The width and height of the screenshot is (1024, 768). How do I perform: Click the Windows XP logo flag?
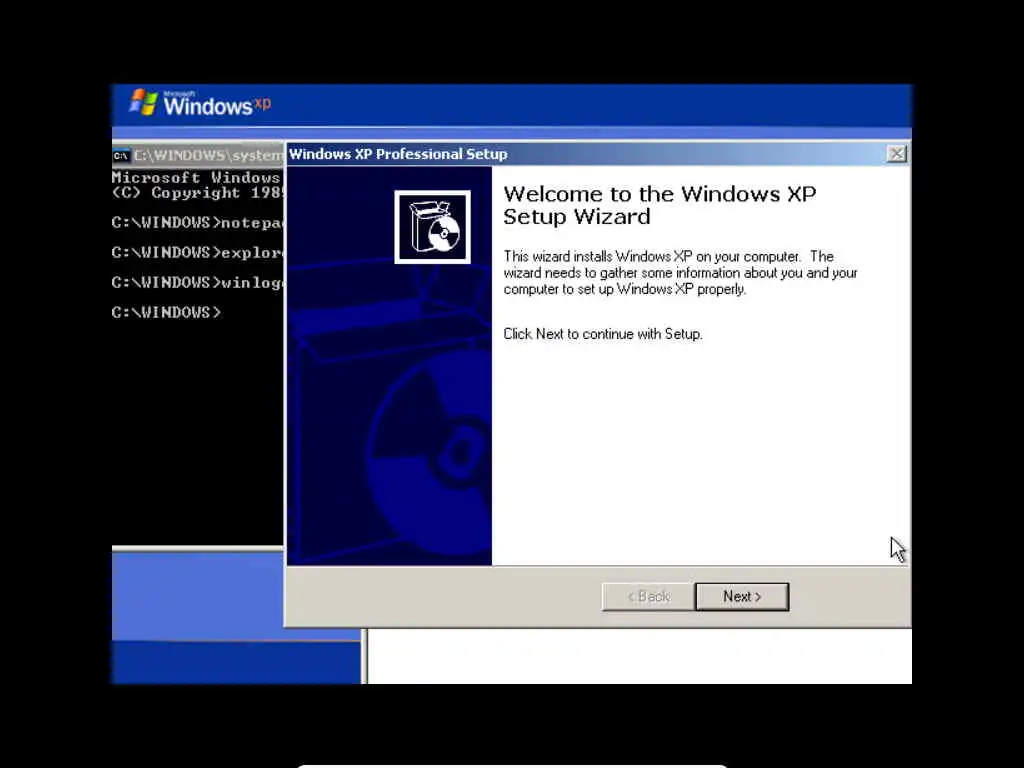tap(143, 103)
